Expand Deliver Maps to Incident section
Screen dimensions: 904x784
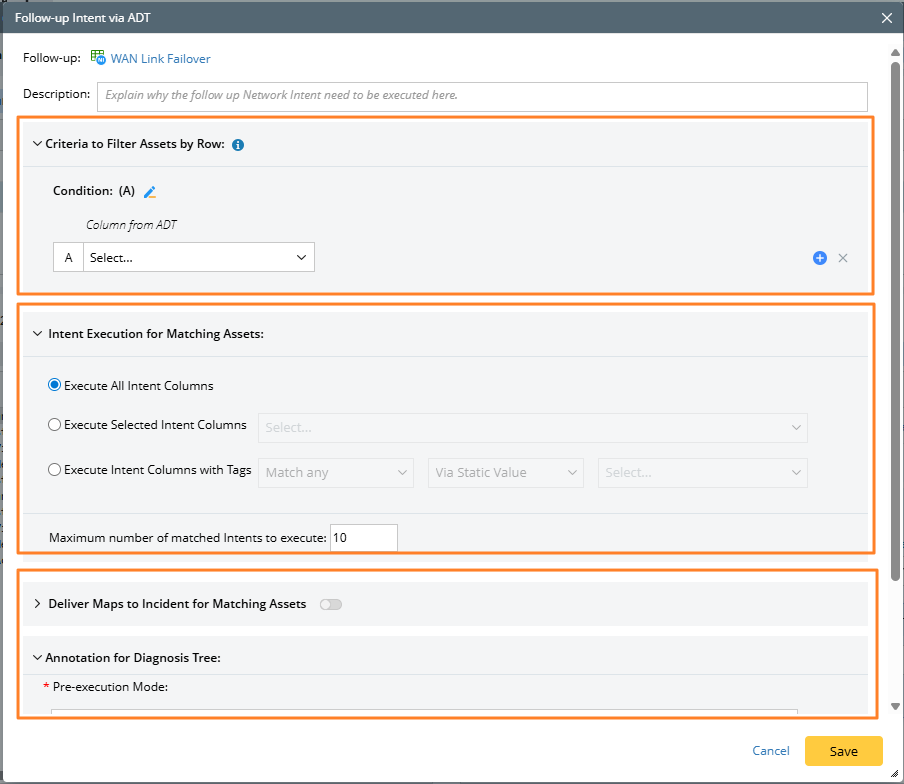37,604
